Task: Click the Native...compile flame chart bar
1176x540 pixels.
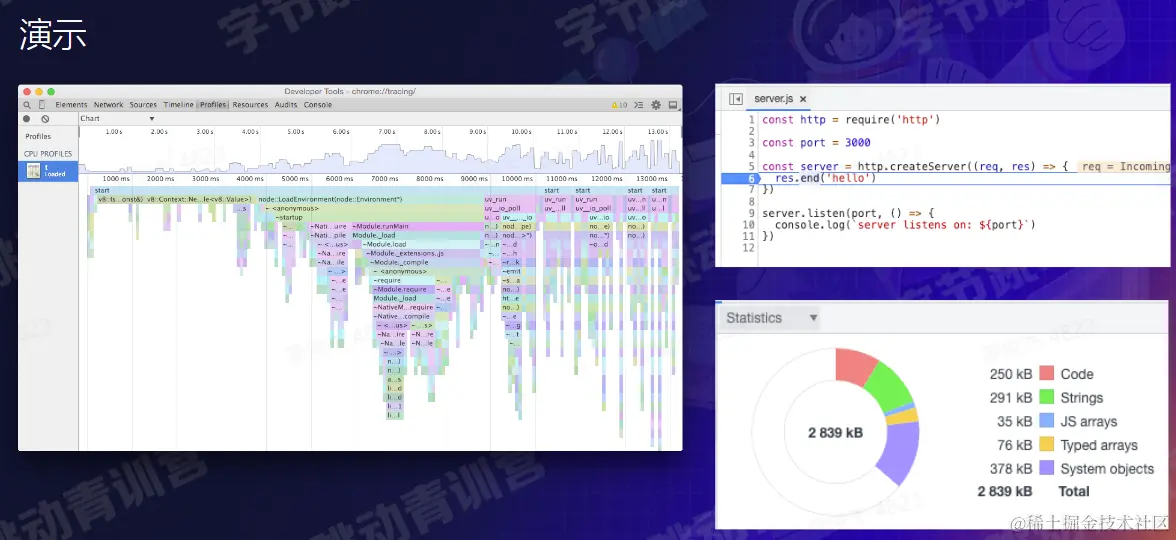Action: coord(404,316)
